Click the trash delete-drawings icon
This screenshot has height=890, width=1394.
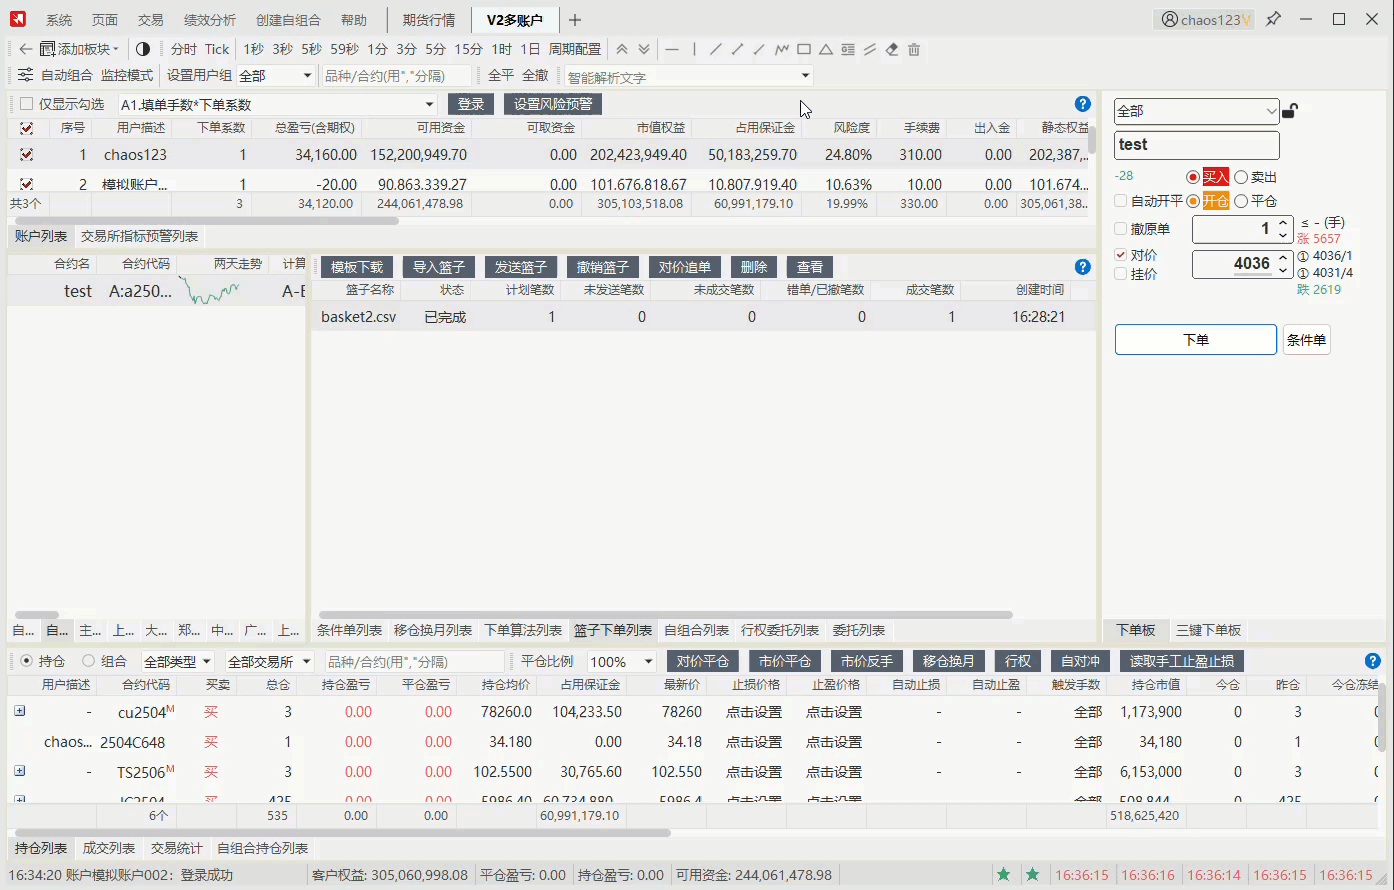tap(914, 49)
